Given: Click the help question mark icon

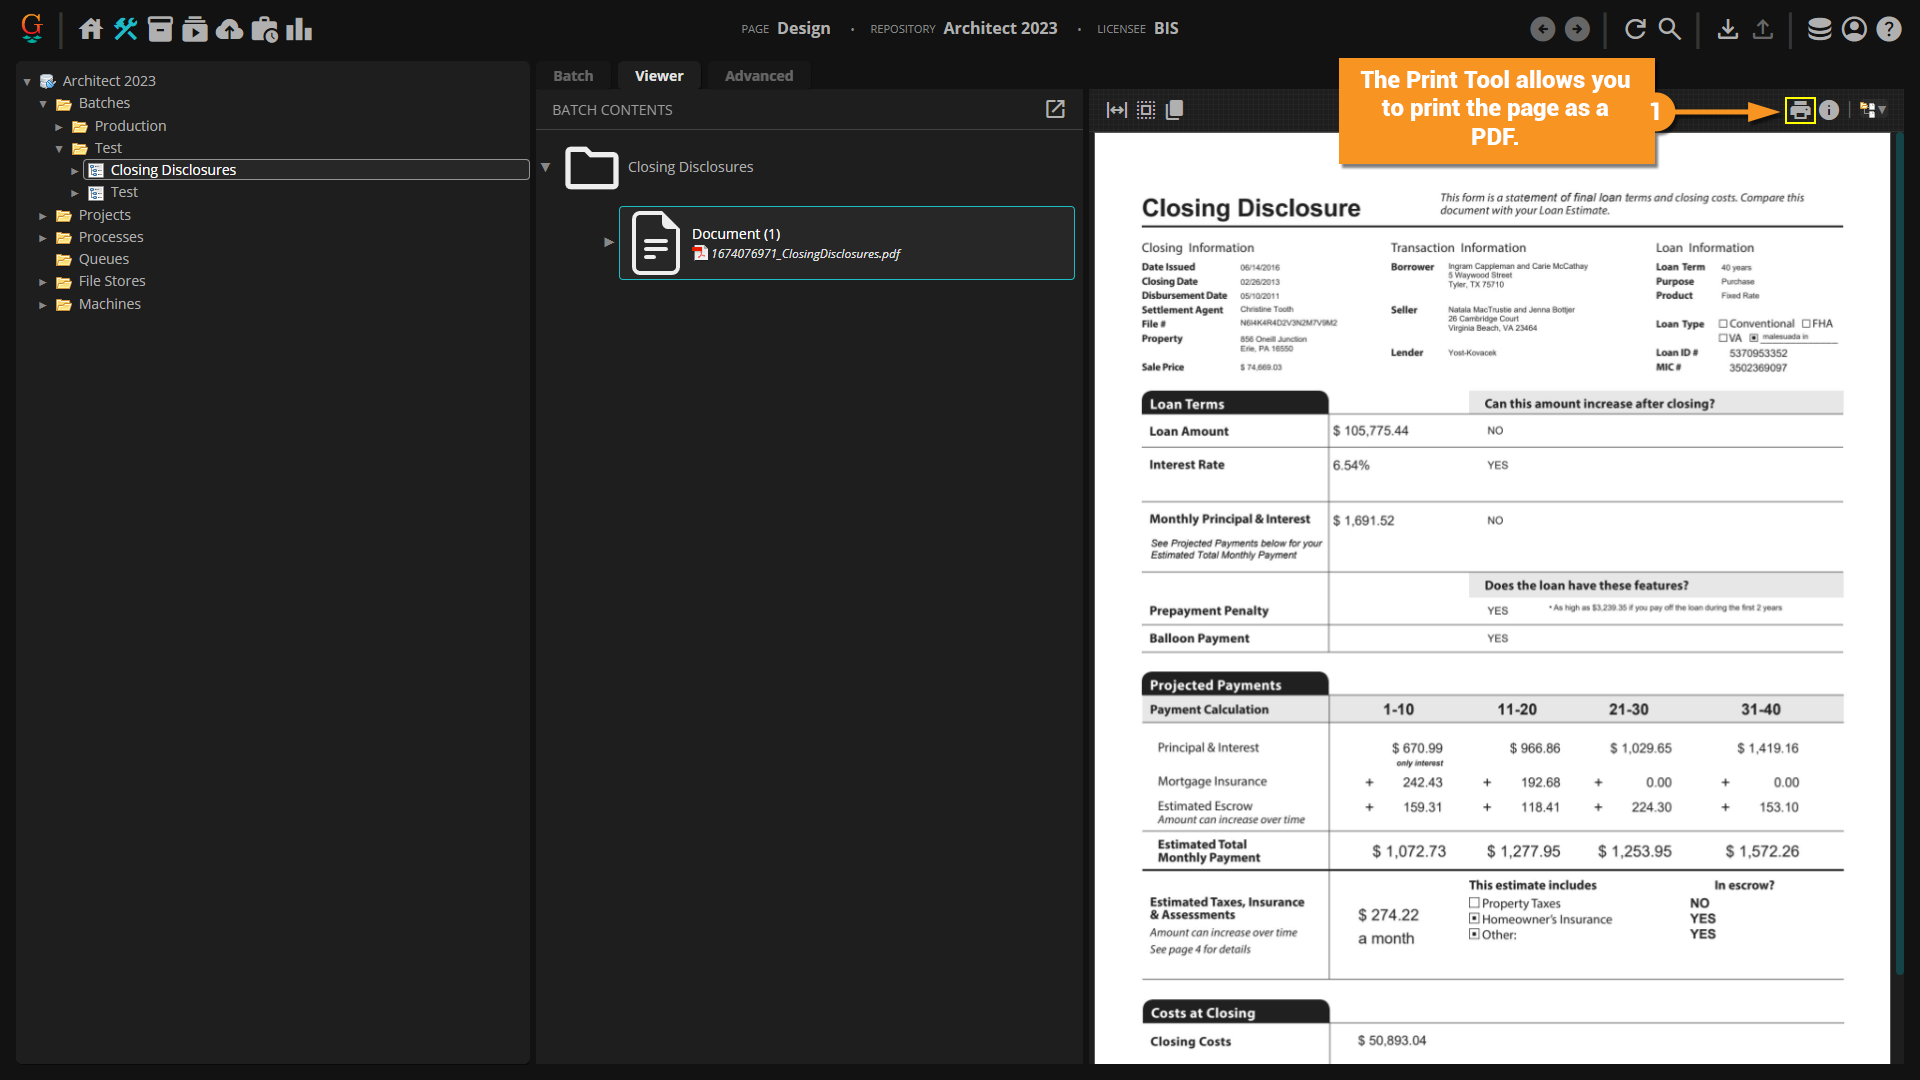Looking at the screenshot, I should (1888, 29).
